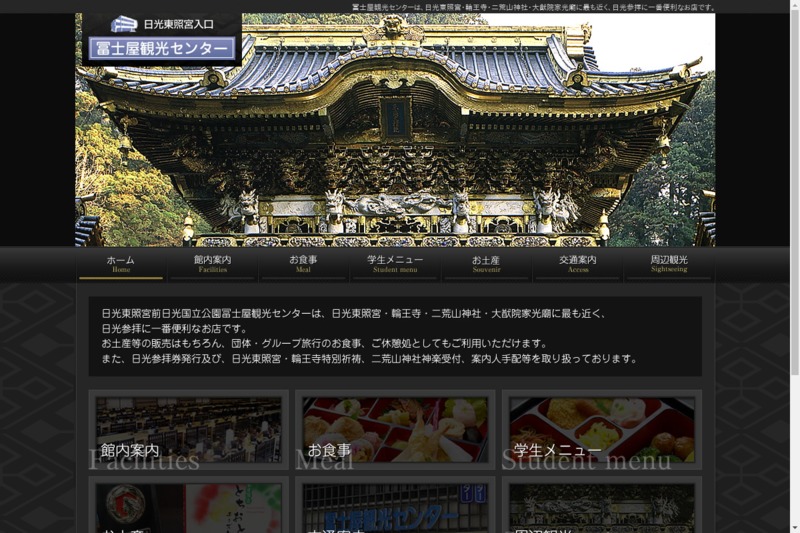Open 学生メニュー Student menu nav item
The height and width of the screenshot is (533, 800).
[395, 264]
